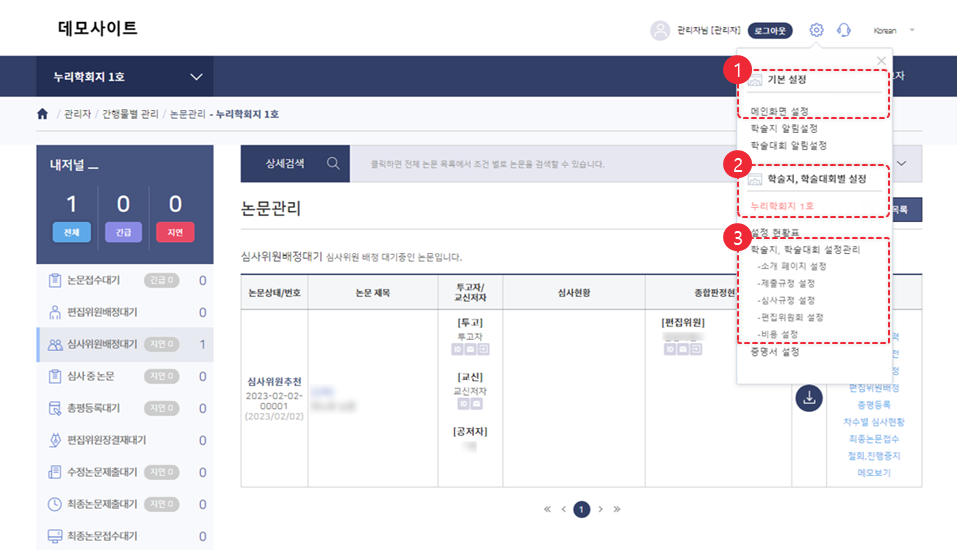
Task: Select 메인화면 설정 in settings menu
Action: pos(779,111)
